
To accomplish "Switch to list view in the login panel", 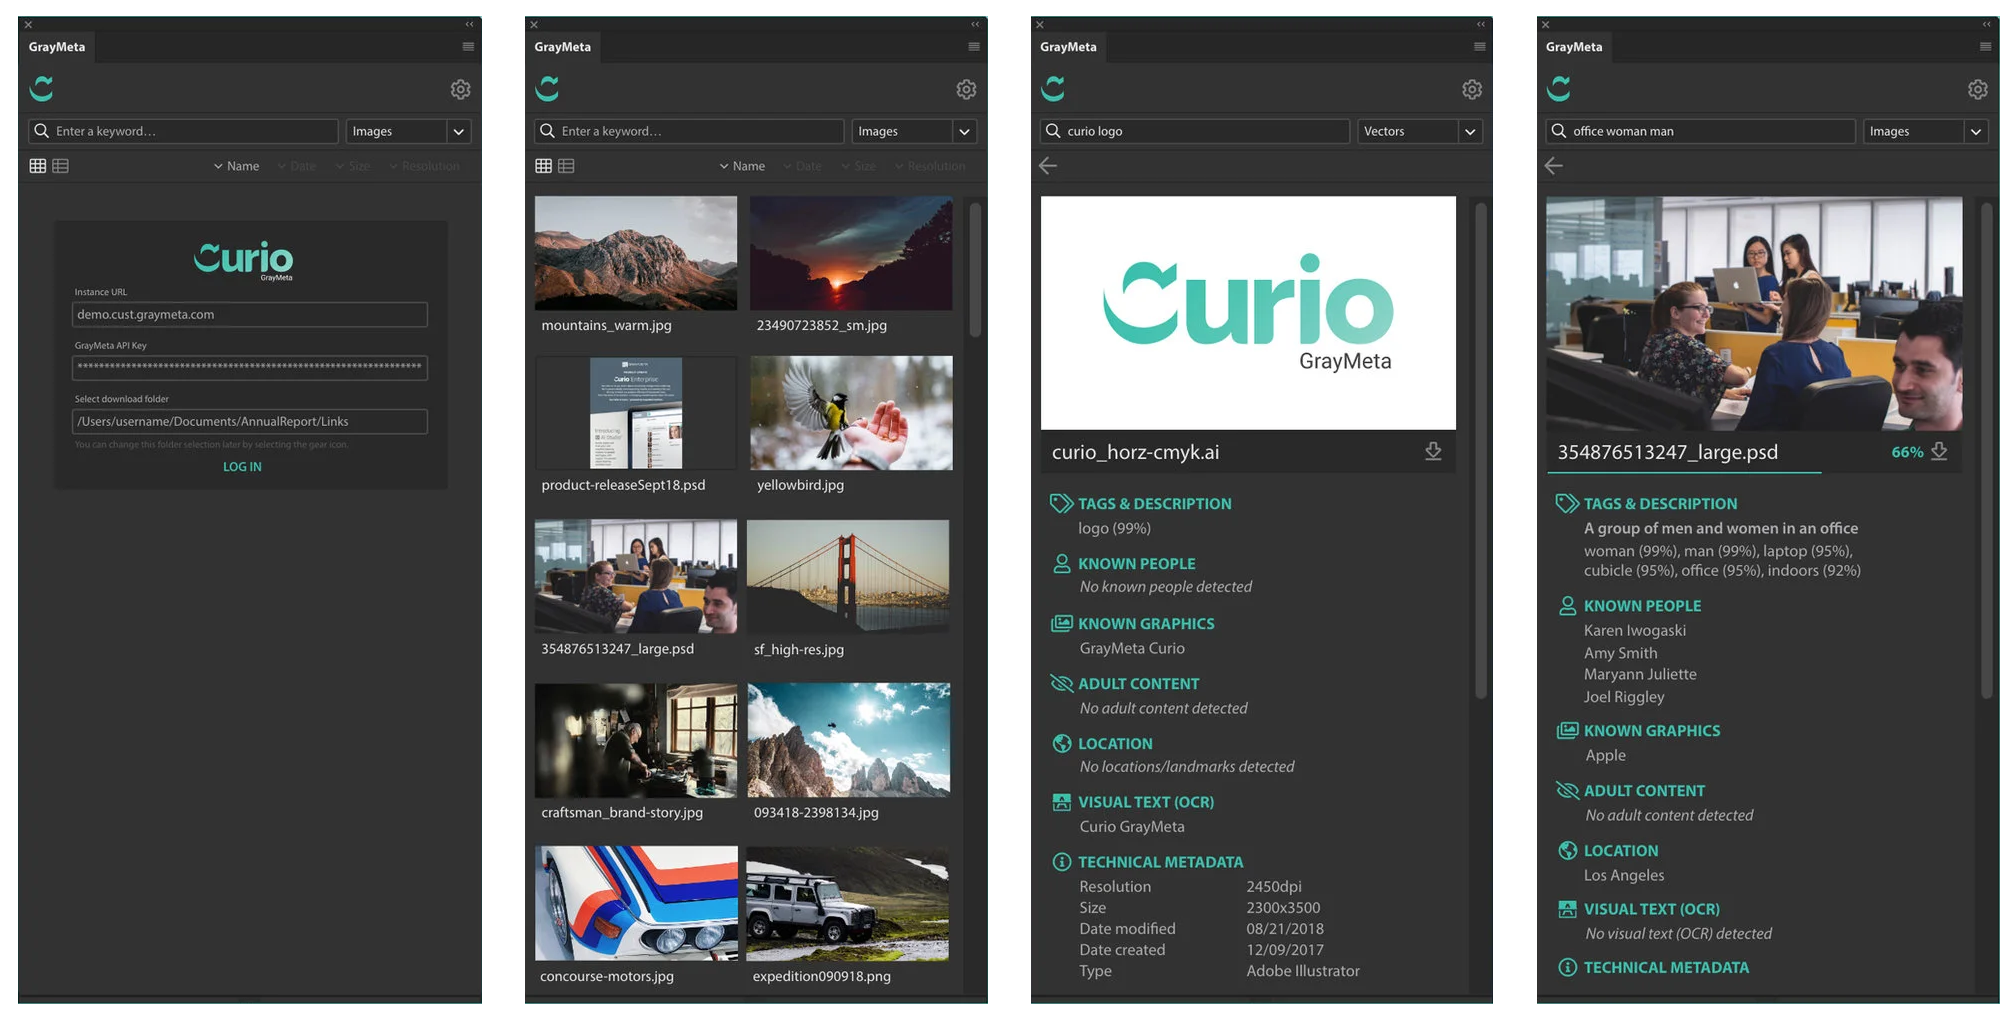I will click(61, 166).
